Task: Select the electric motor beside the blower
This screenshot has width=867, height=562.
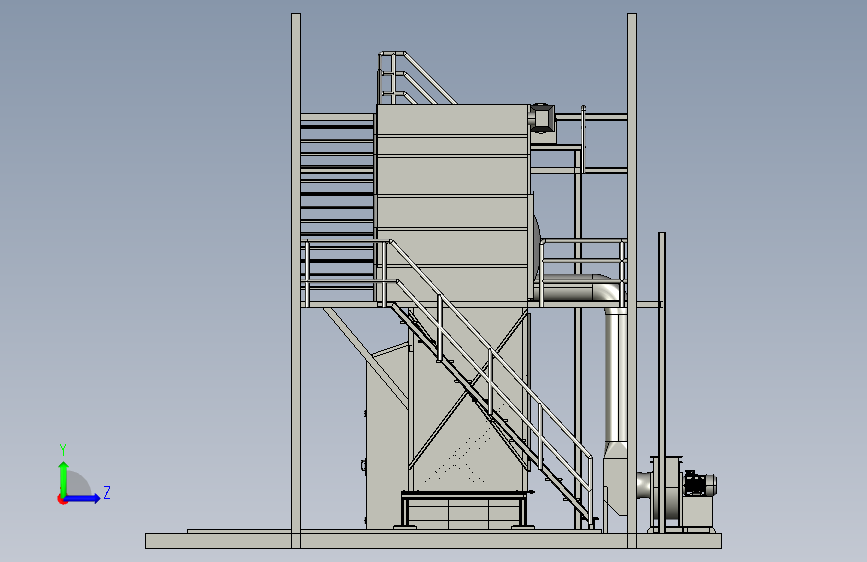Action: [700, 485]
